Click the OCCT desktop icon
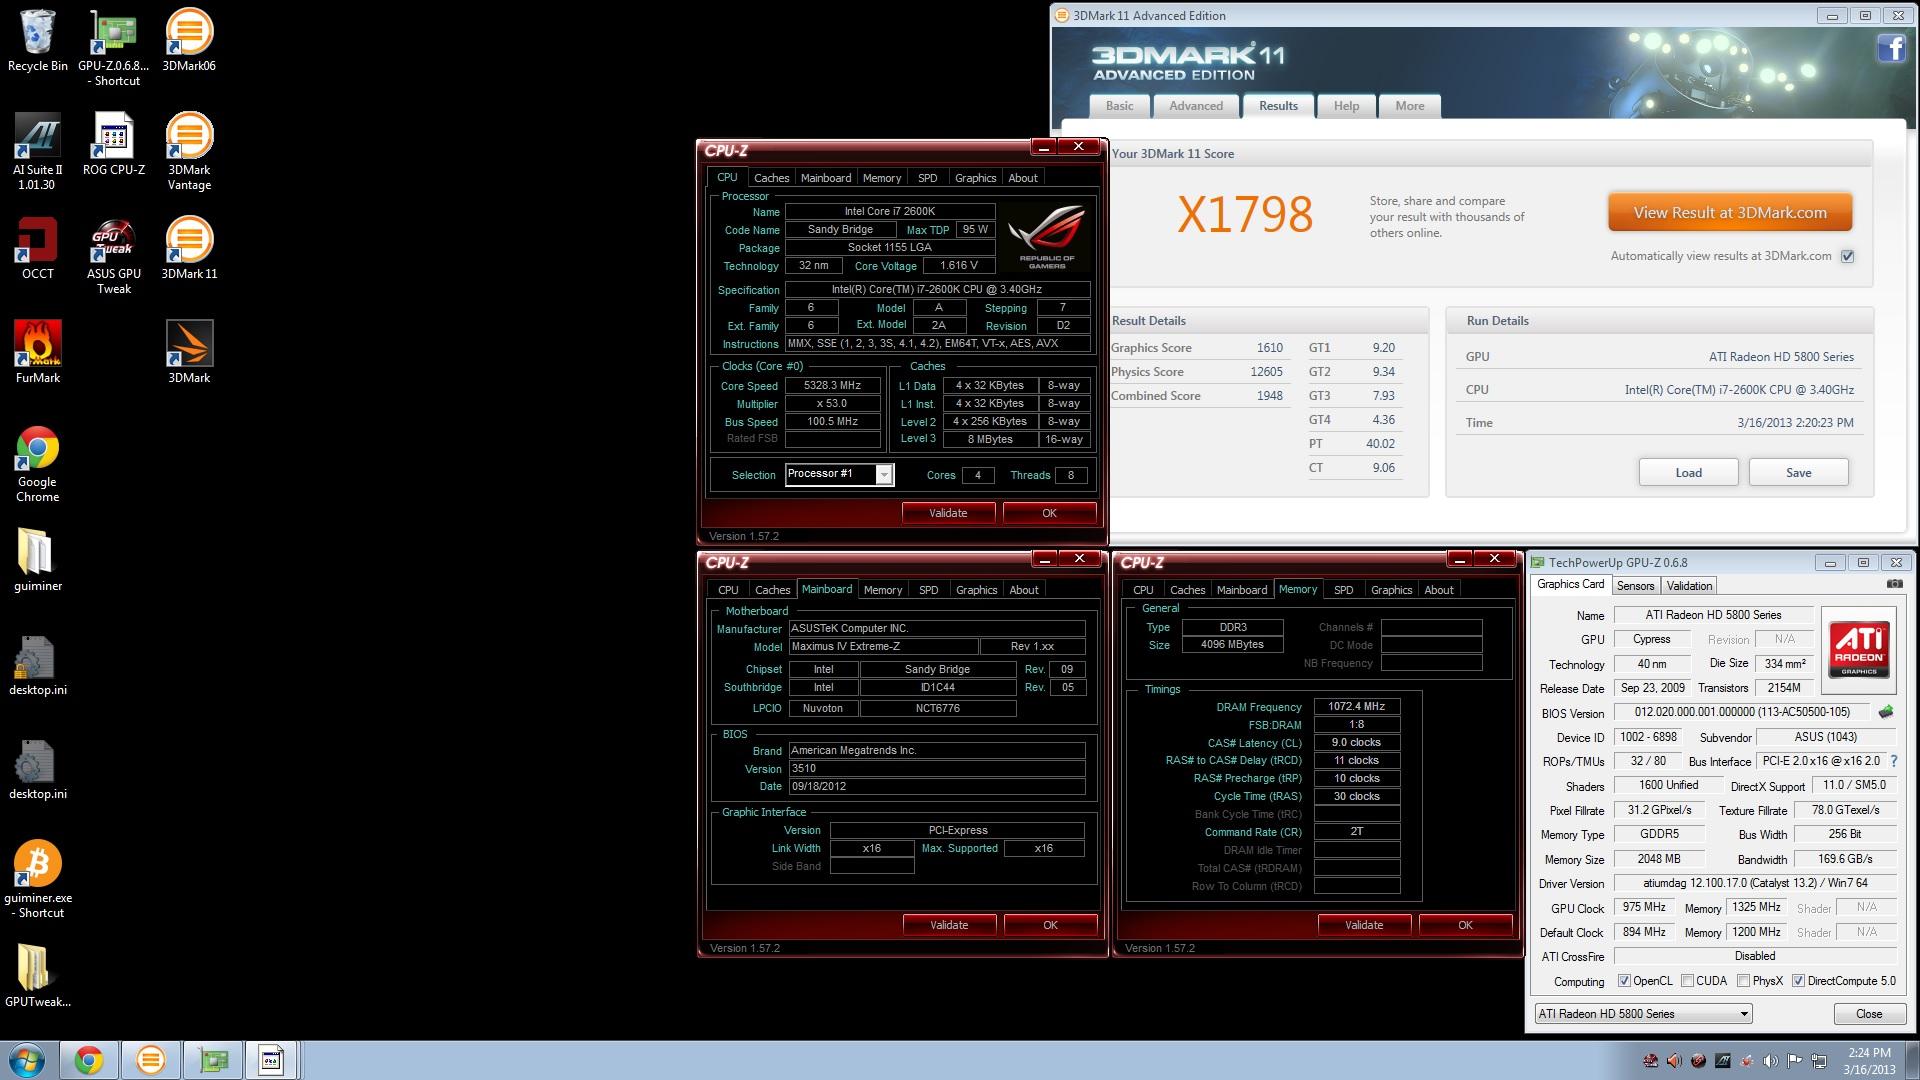 click(38, 250)
